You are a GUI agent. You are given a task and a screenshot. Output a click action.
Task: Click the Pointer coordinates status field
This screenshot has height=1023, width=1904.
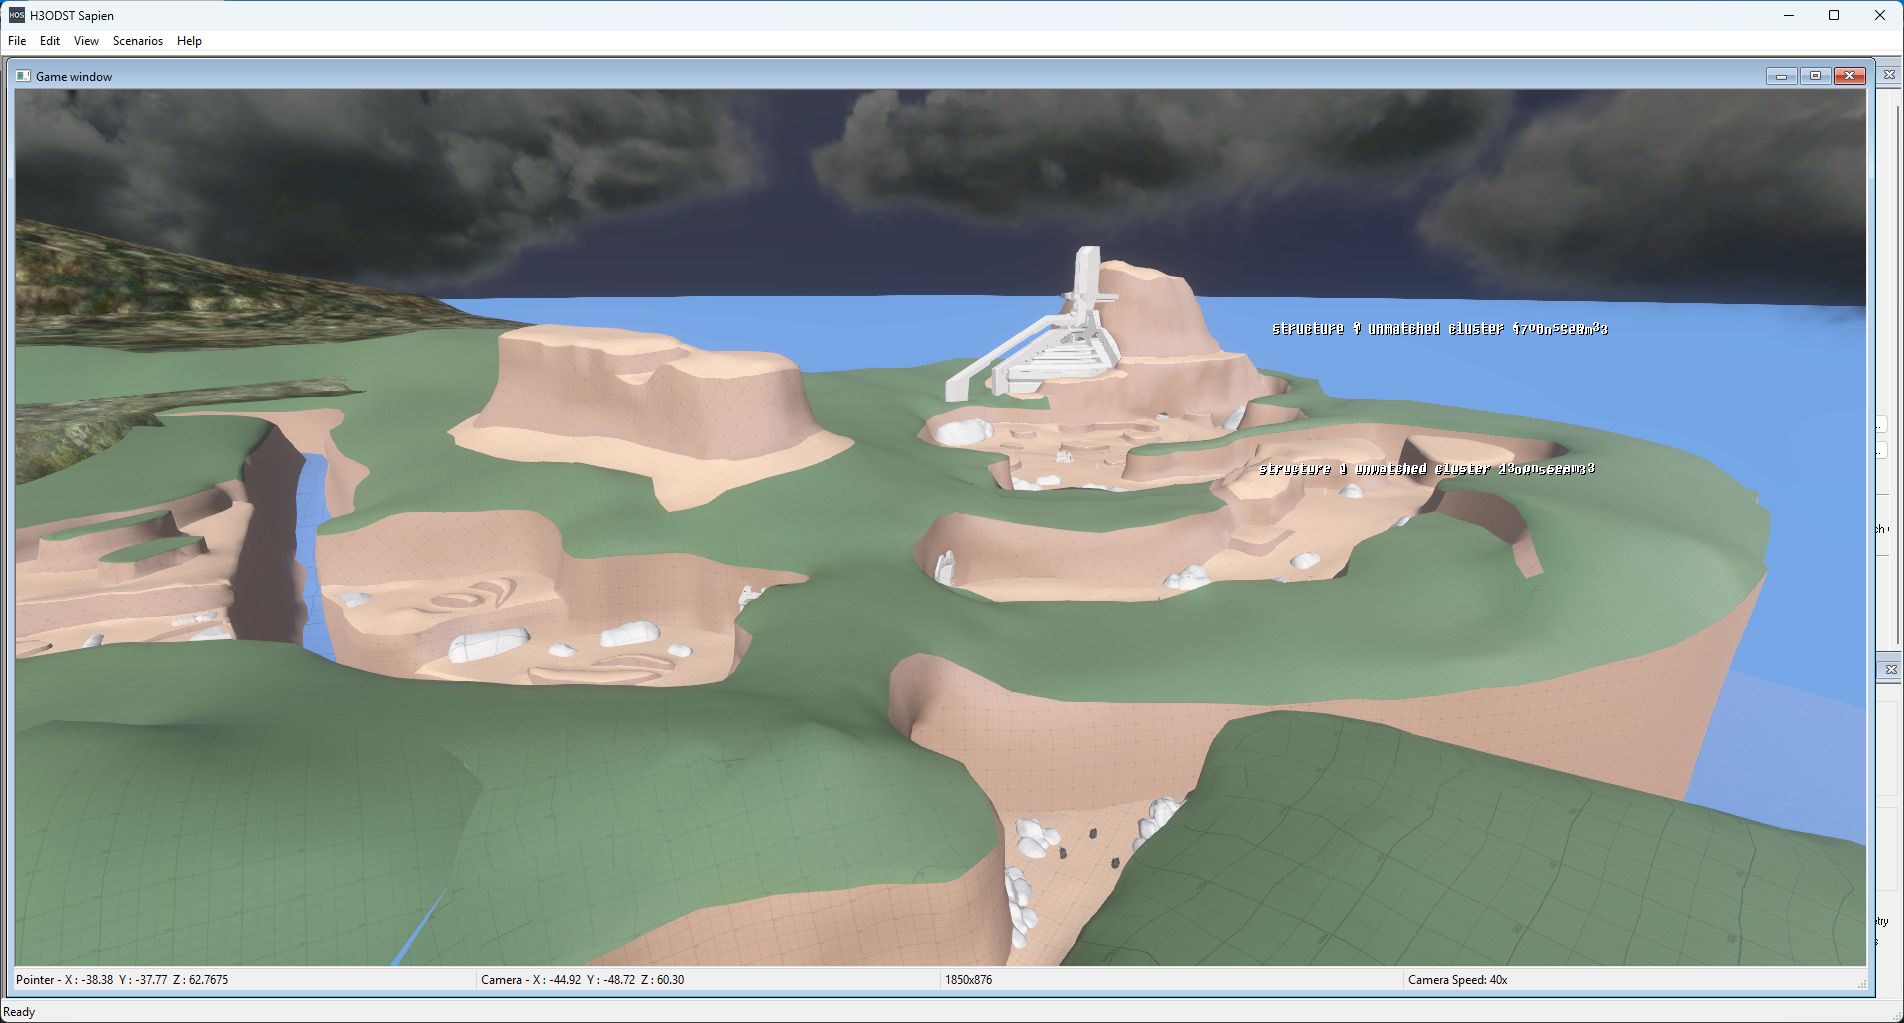122,980
